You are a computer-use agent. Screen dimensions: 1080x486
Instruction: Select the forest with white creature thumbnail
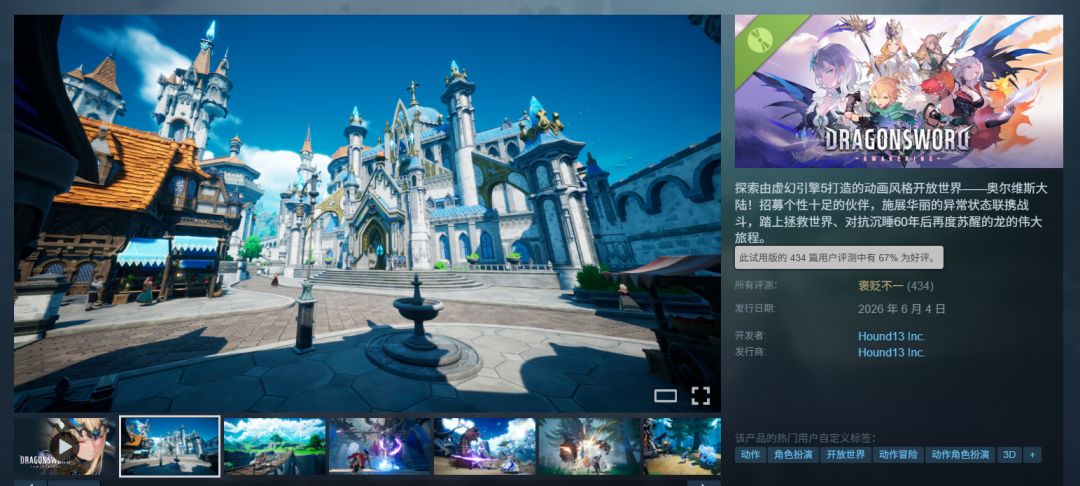[682, 446]
